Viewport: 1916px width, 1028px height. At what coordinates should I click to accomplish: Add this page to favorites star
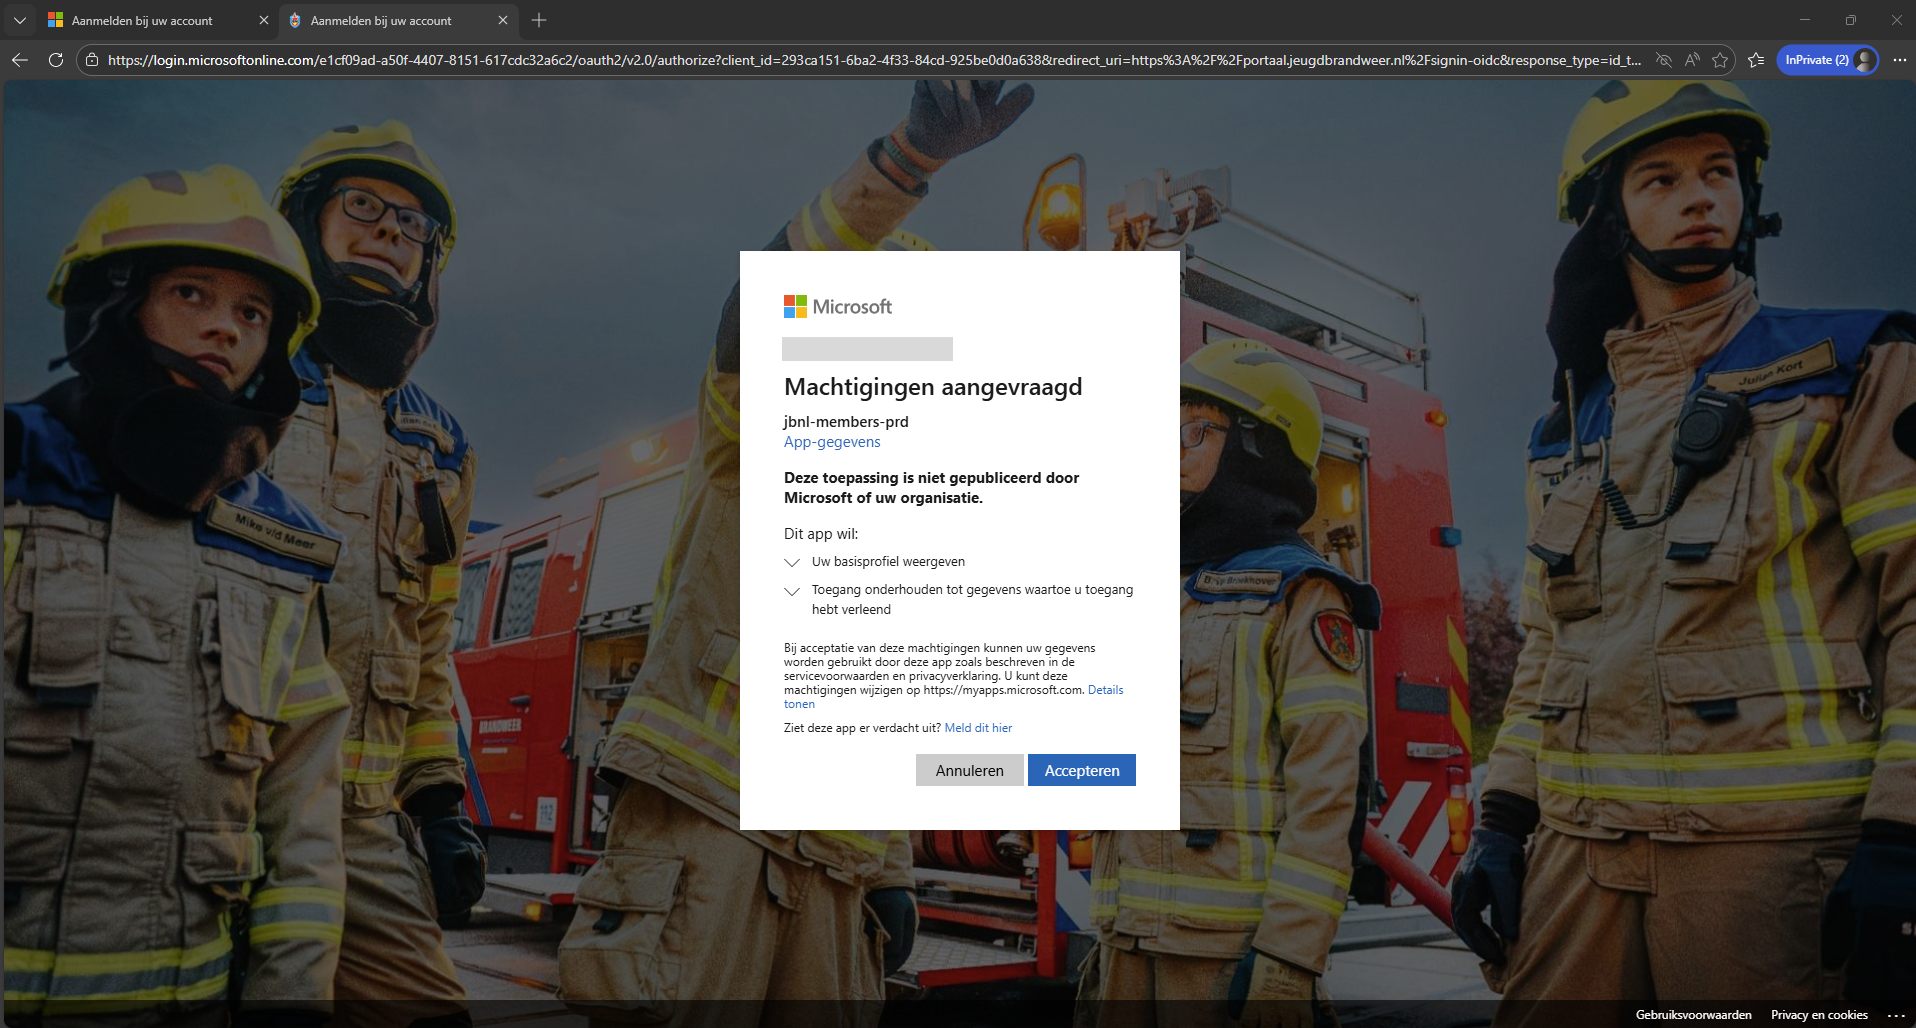click(1720, 60)
